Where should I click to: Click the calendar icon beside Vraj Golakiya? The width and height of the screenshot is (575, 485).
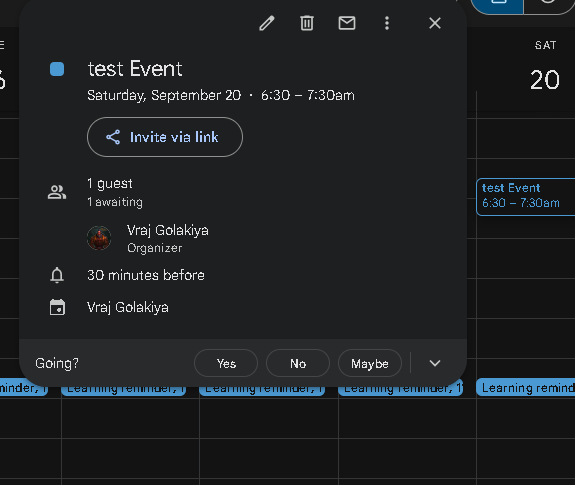57,307
